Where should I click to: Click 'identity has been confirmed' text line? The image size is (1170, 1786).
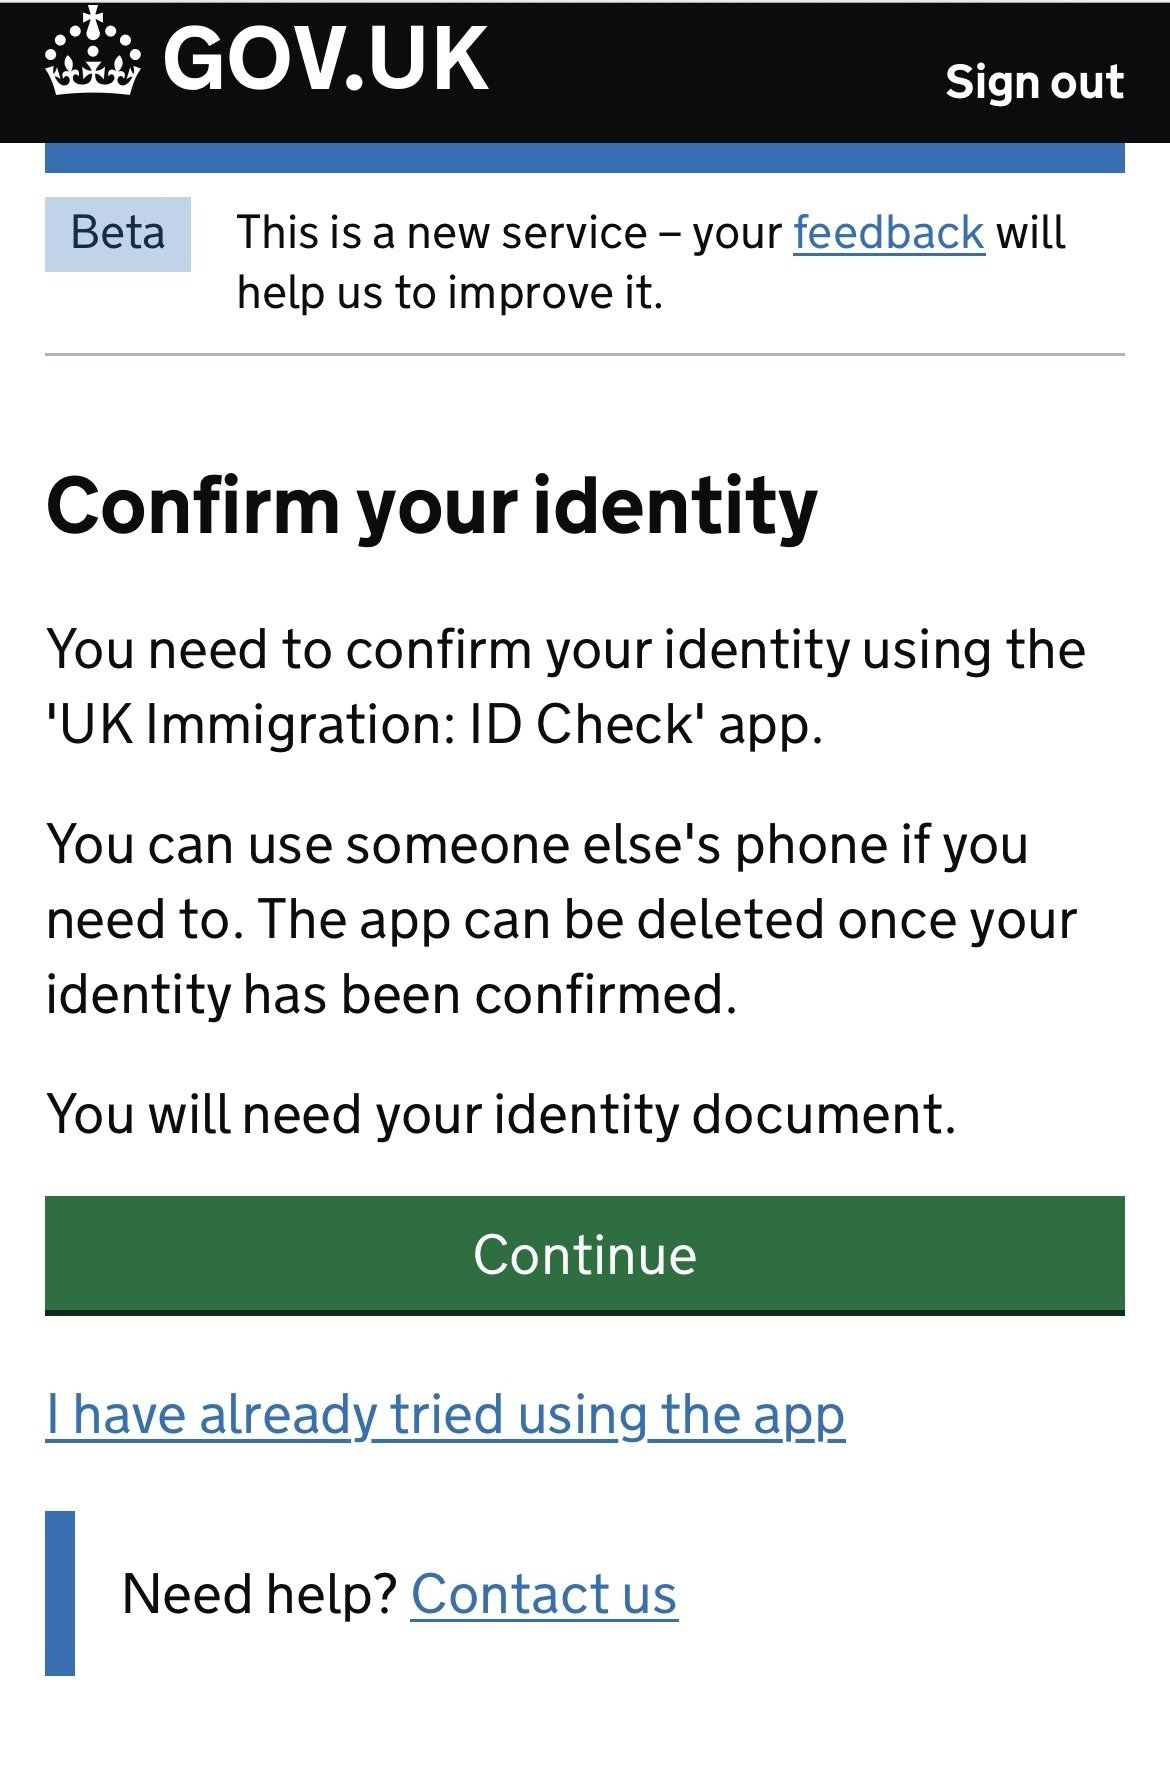pos(391,995)
